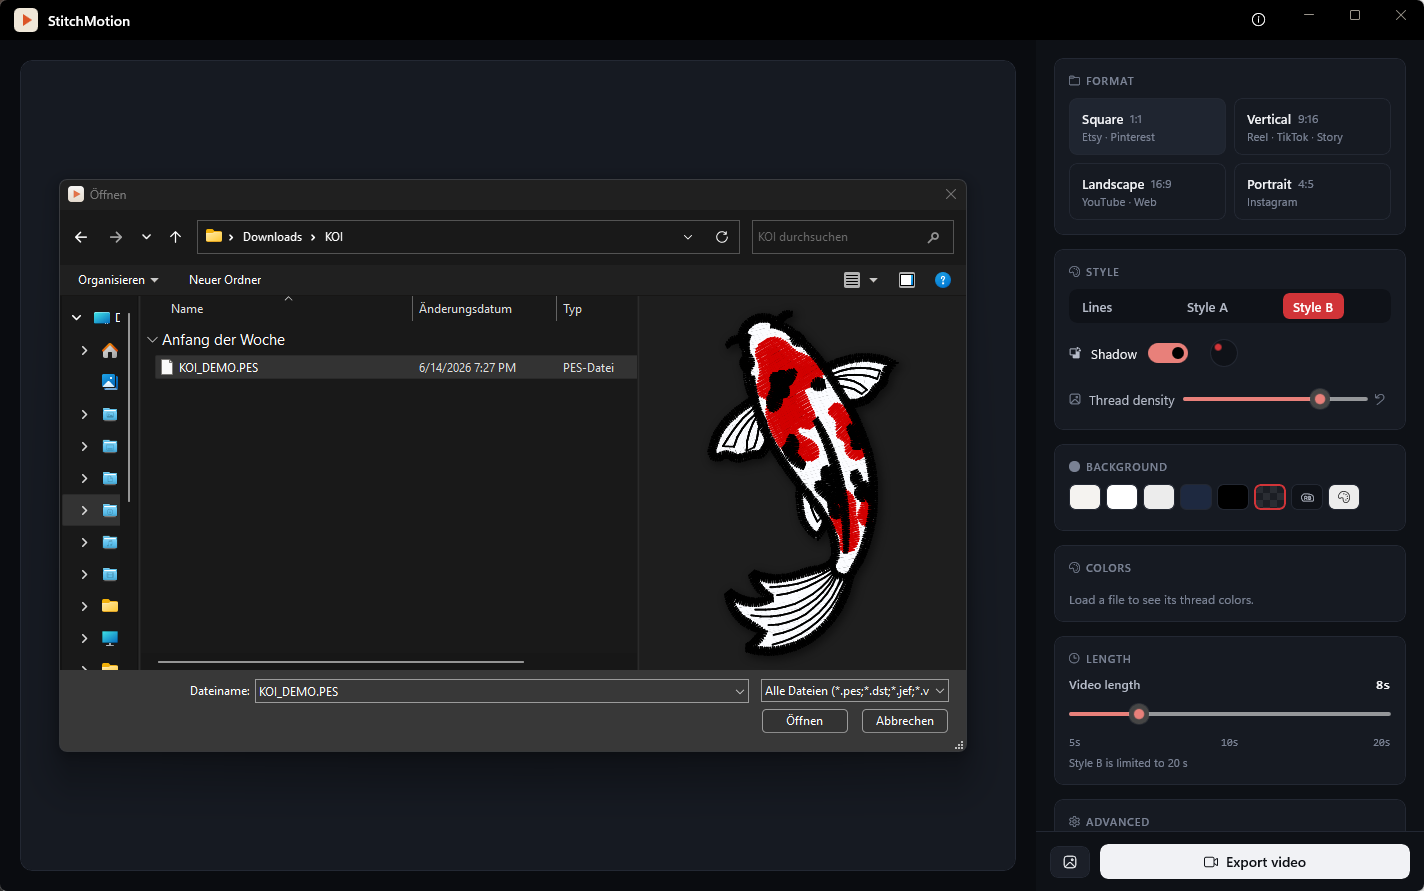
Task: Toggle the preview pane icon
Action: tap(907, 280)
